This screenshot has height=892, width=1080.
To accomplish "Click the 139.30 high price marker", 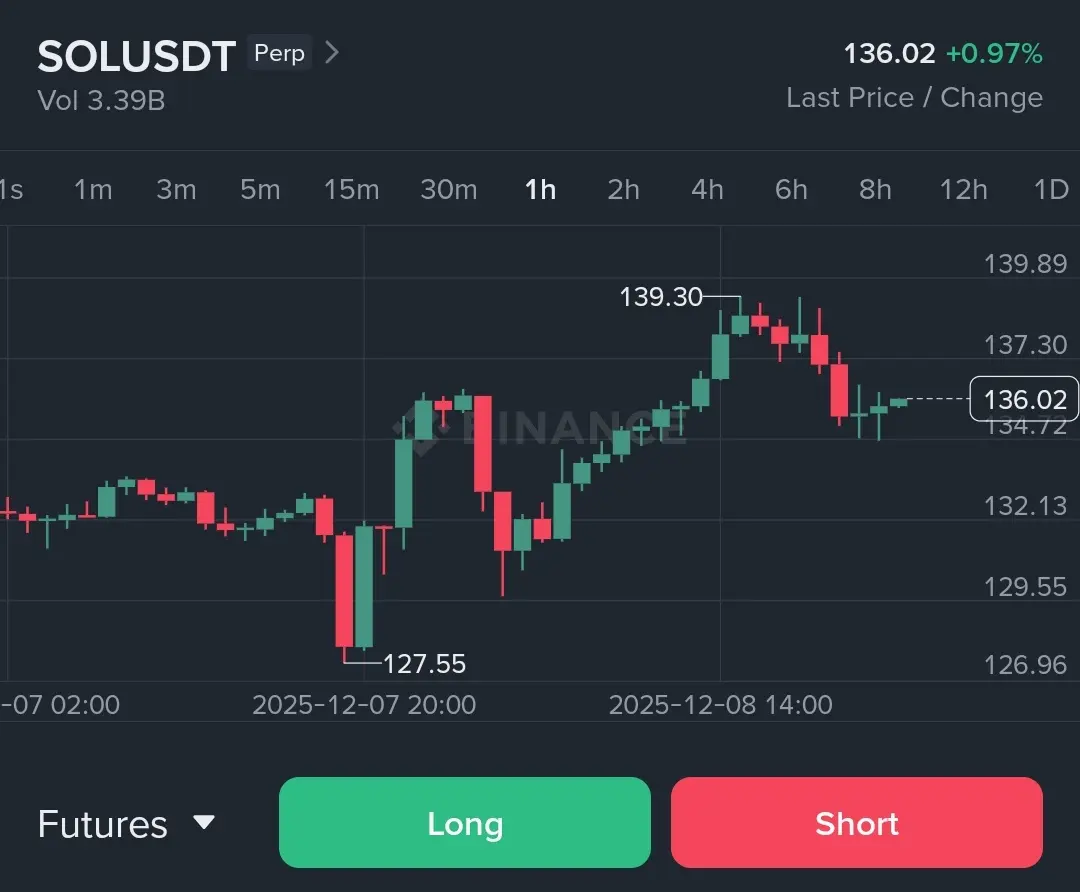I will (661, 297).
